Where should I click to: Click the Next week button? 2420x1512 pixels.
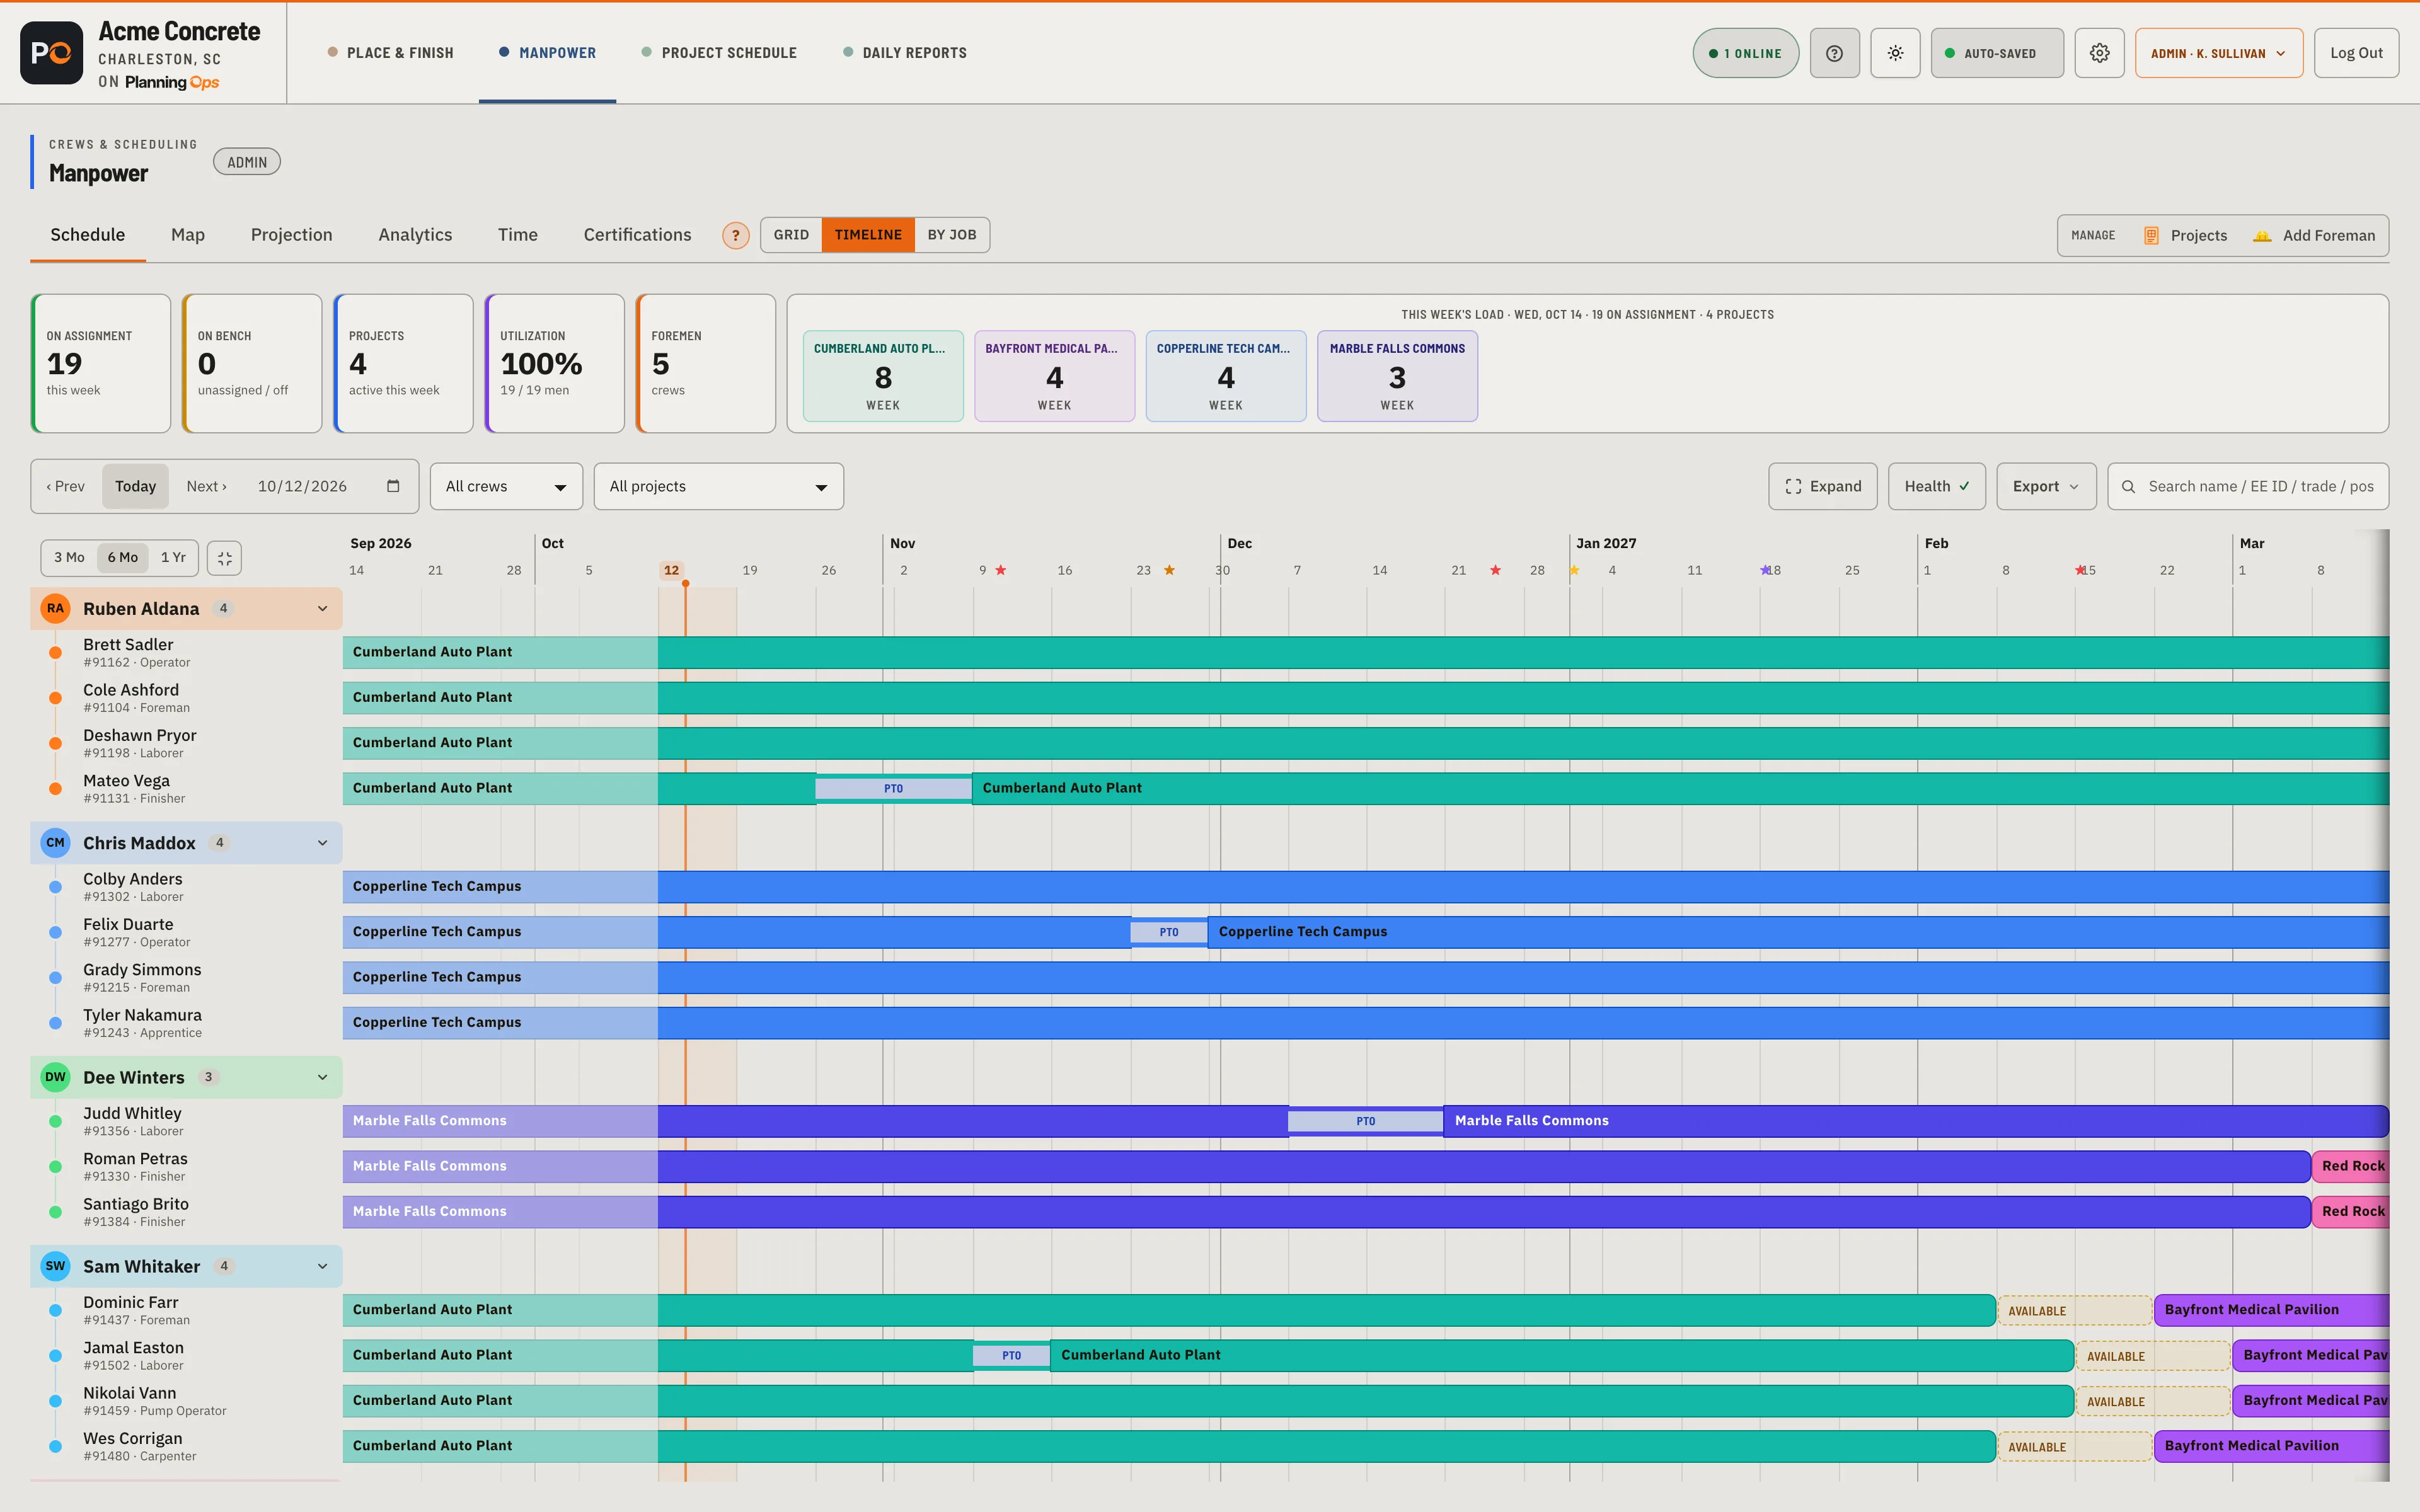point(206,486)
